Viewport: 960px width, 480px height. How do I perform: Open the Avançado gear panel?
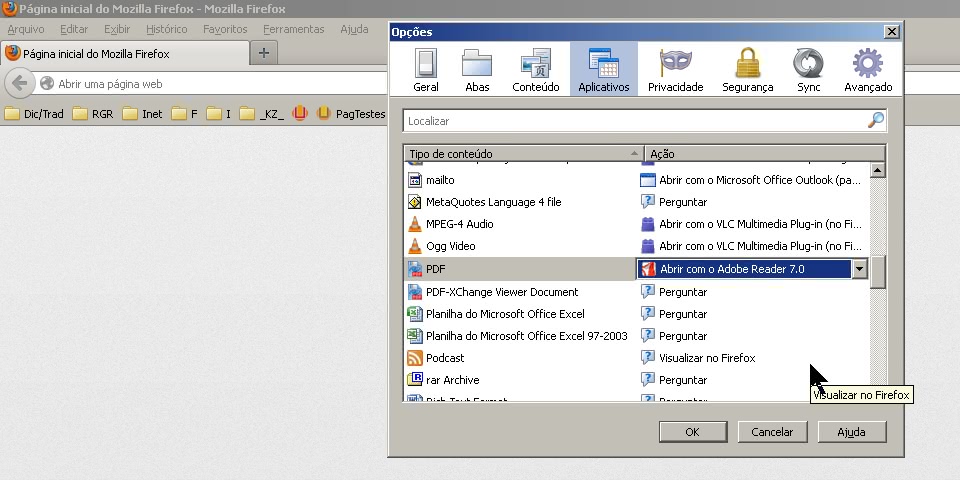867,70
